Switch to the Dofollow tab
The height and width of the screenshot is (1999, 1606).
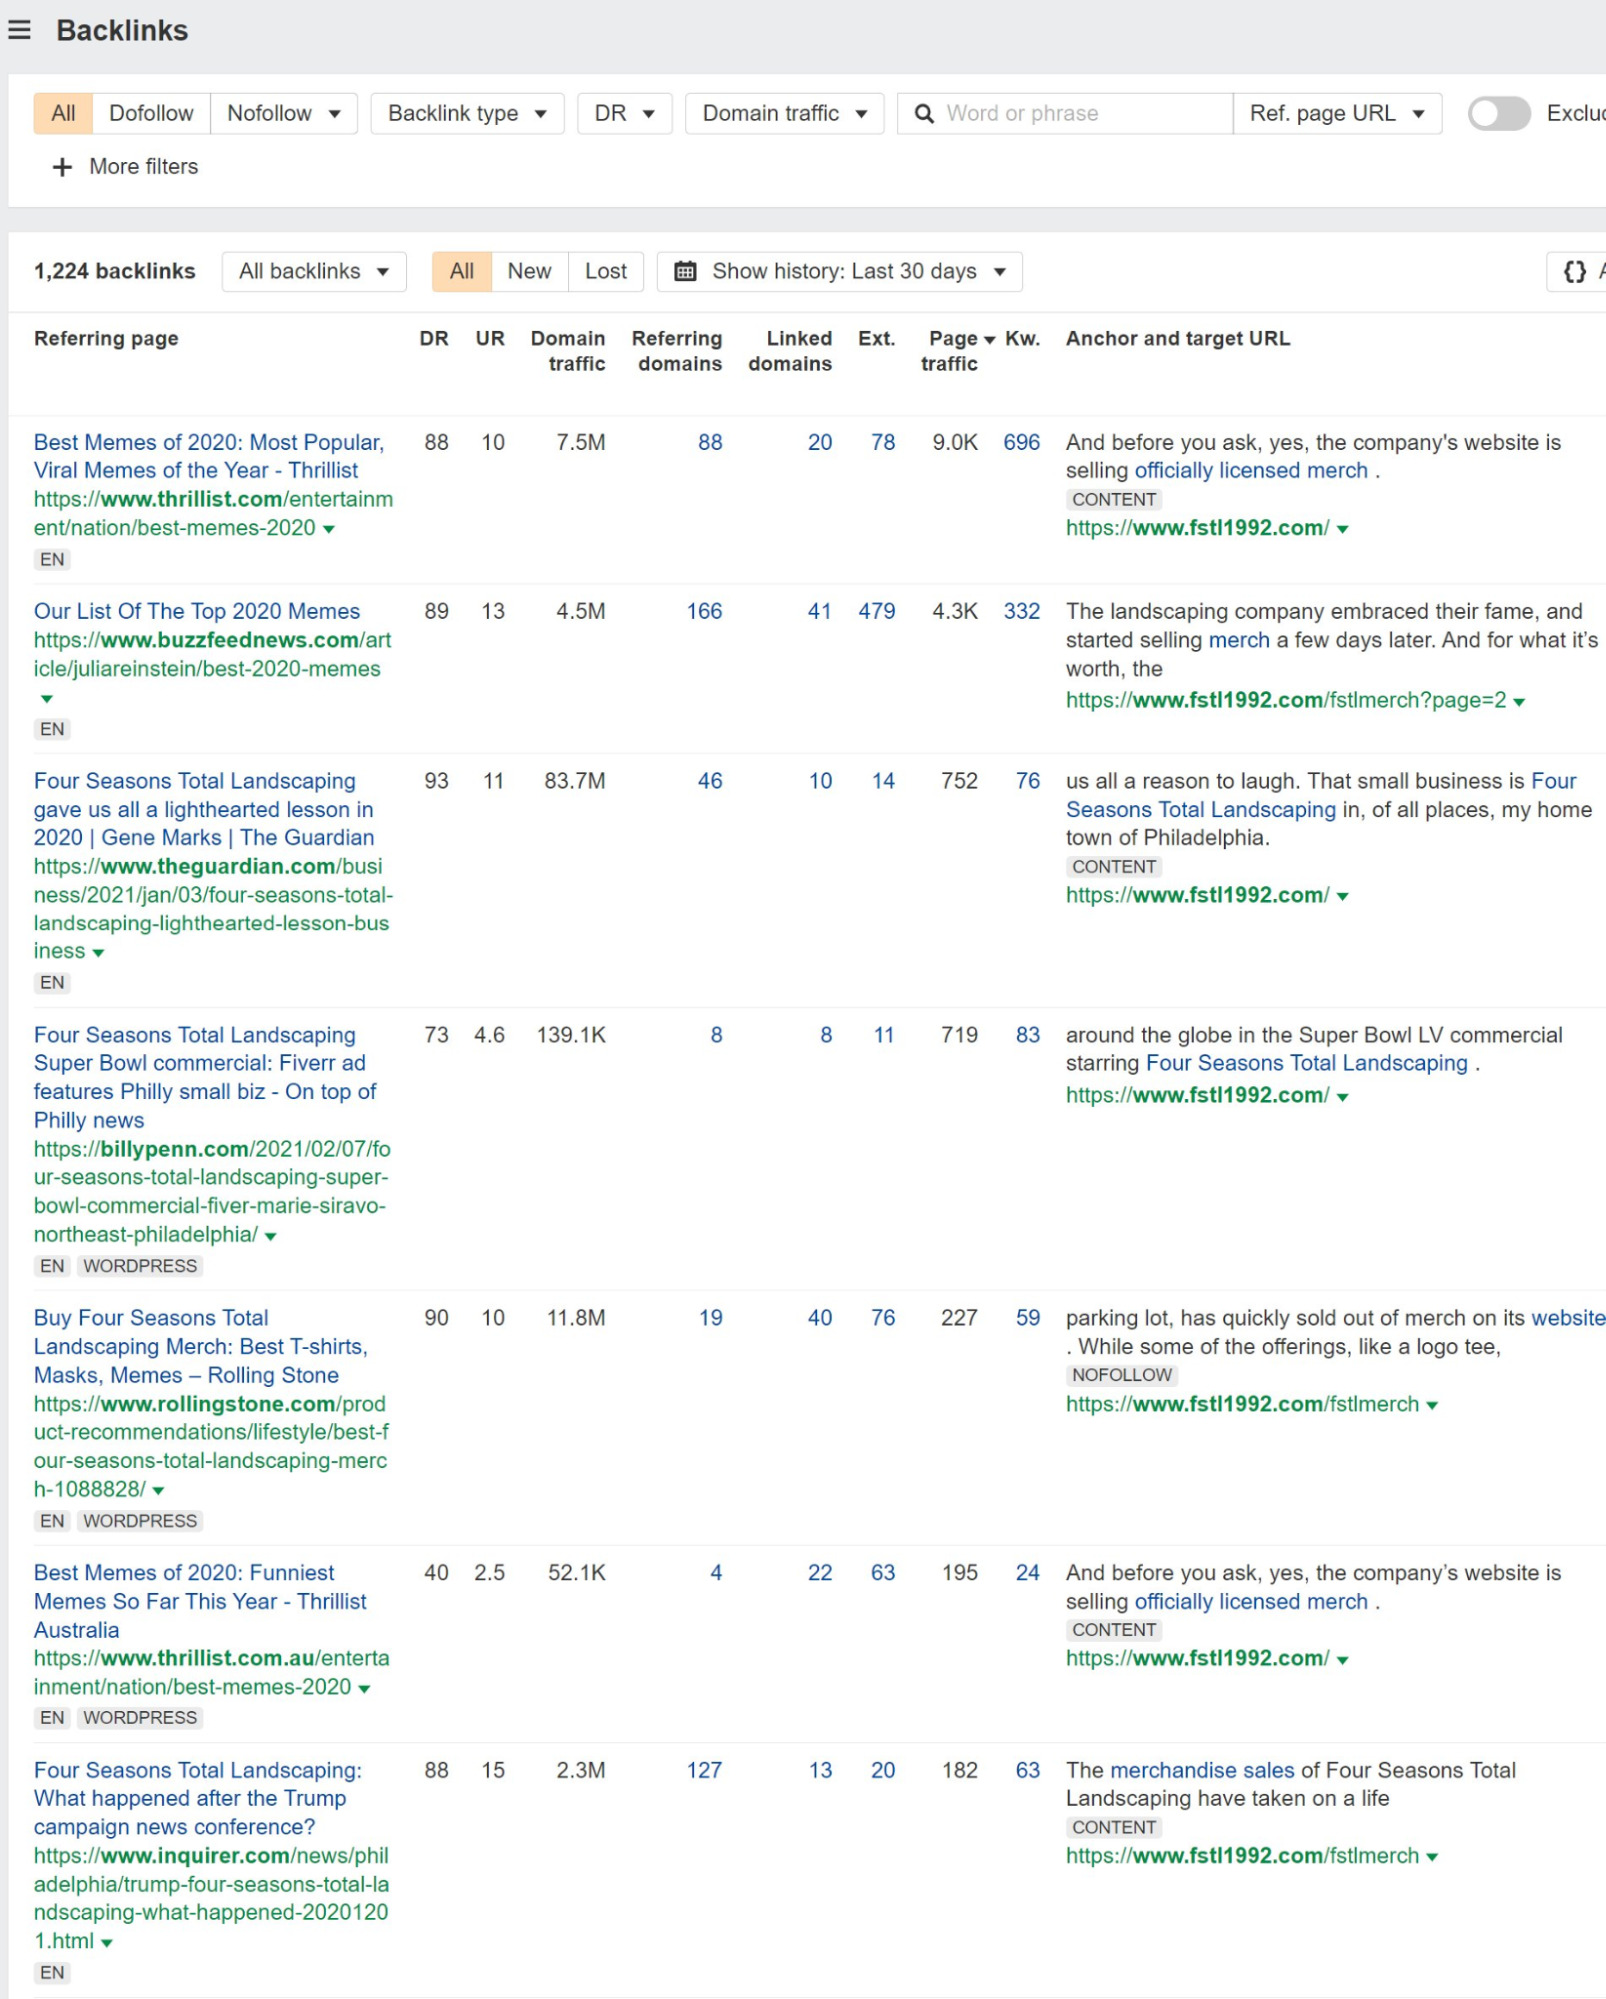pos(151,113)
